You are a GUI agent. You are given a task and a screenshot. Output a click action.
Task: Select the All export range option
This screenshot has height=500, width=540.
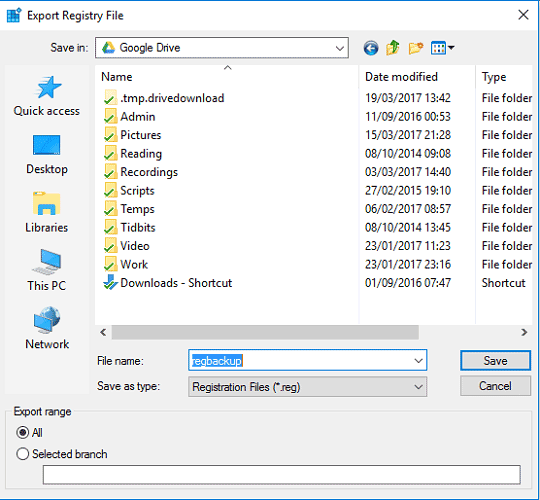tap(23, 433)
